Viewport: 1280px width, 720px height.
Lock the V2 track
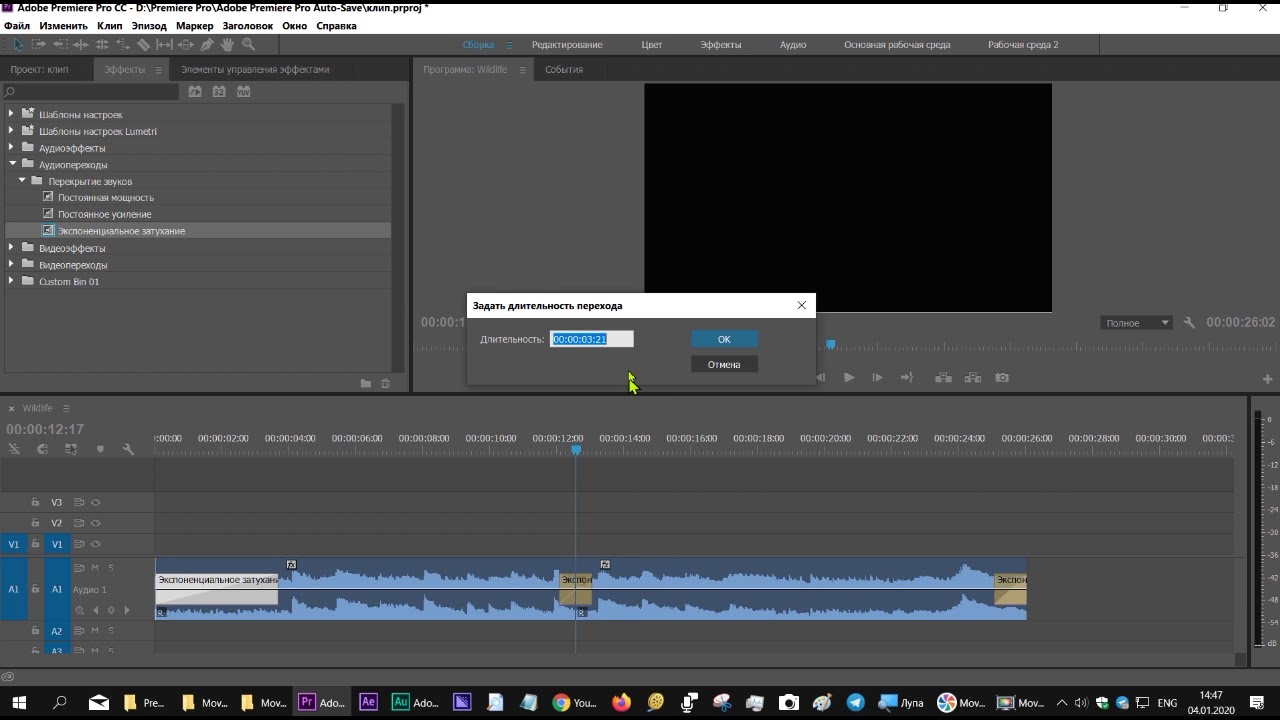coord(35,523)
